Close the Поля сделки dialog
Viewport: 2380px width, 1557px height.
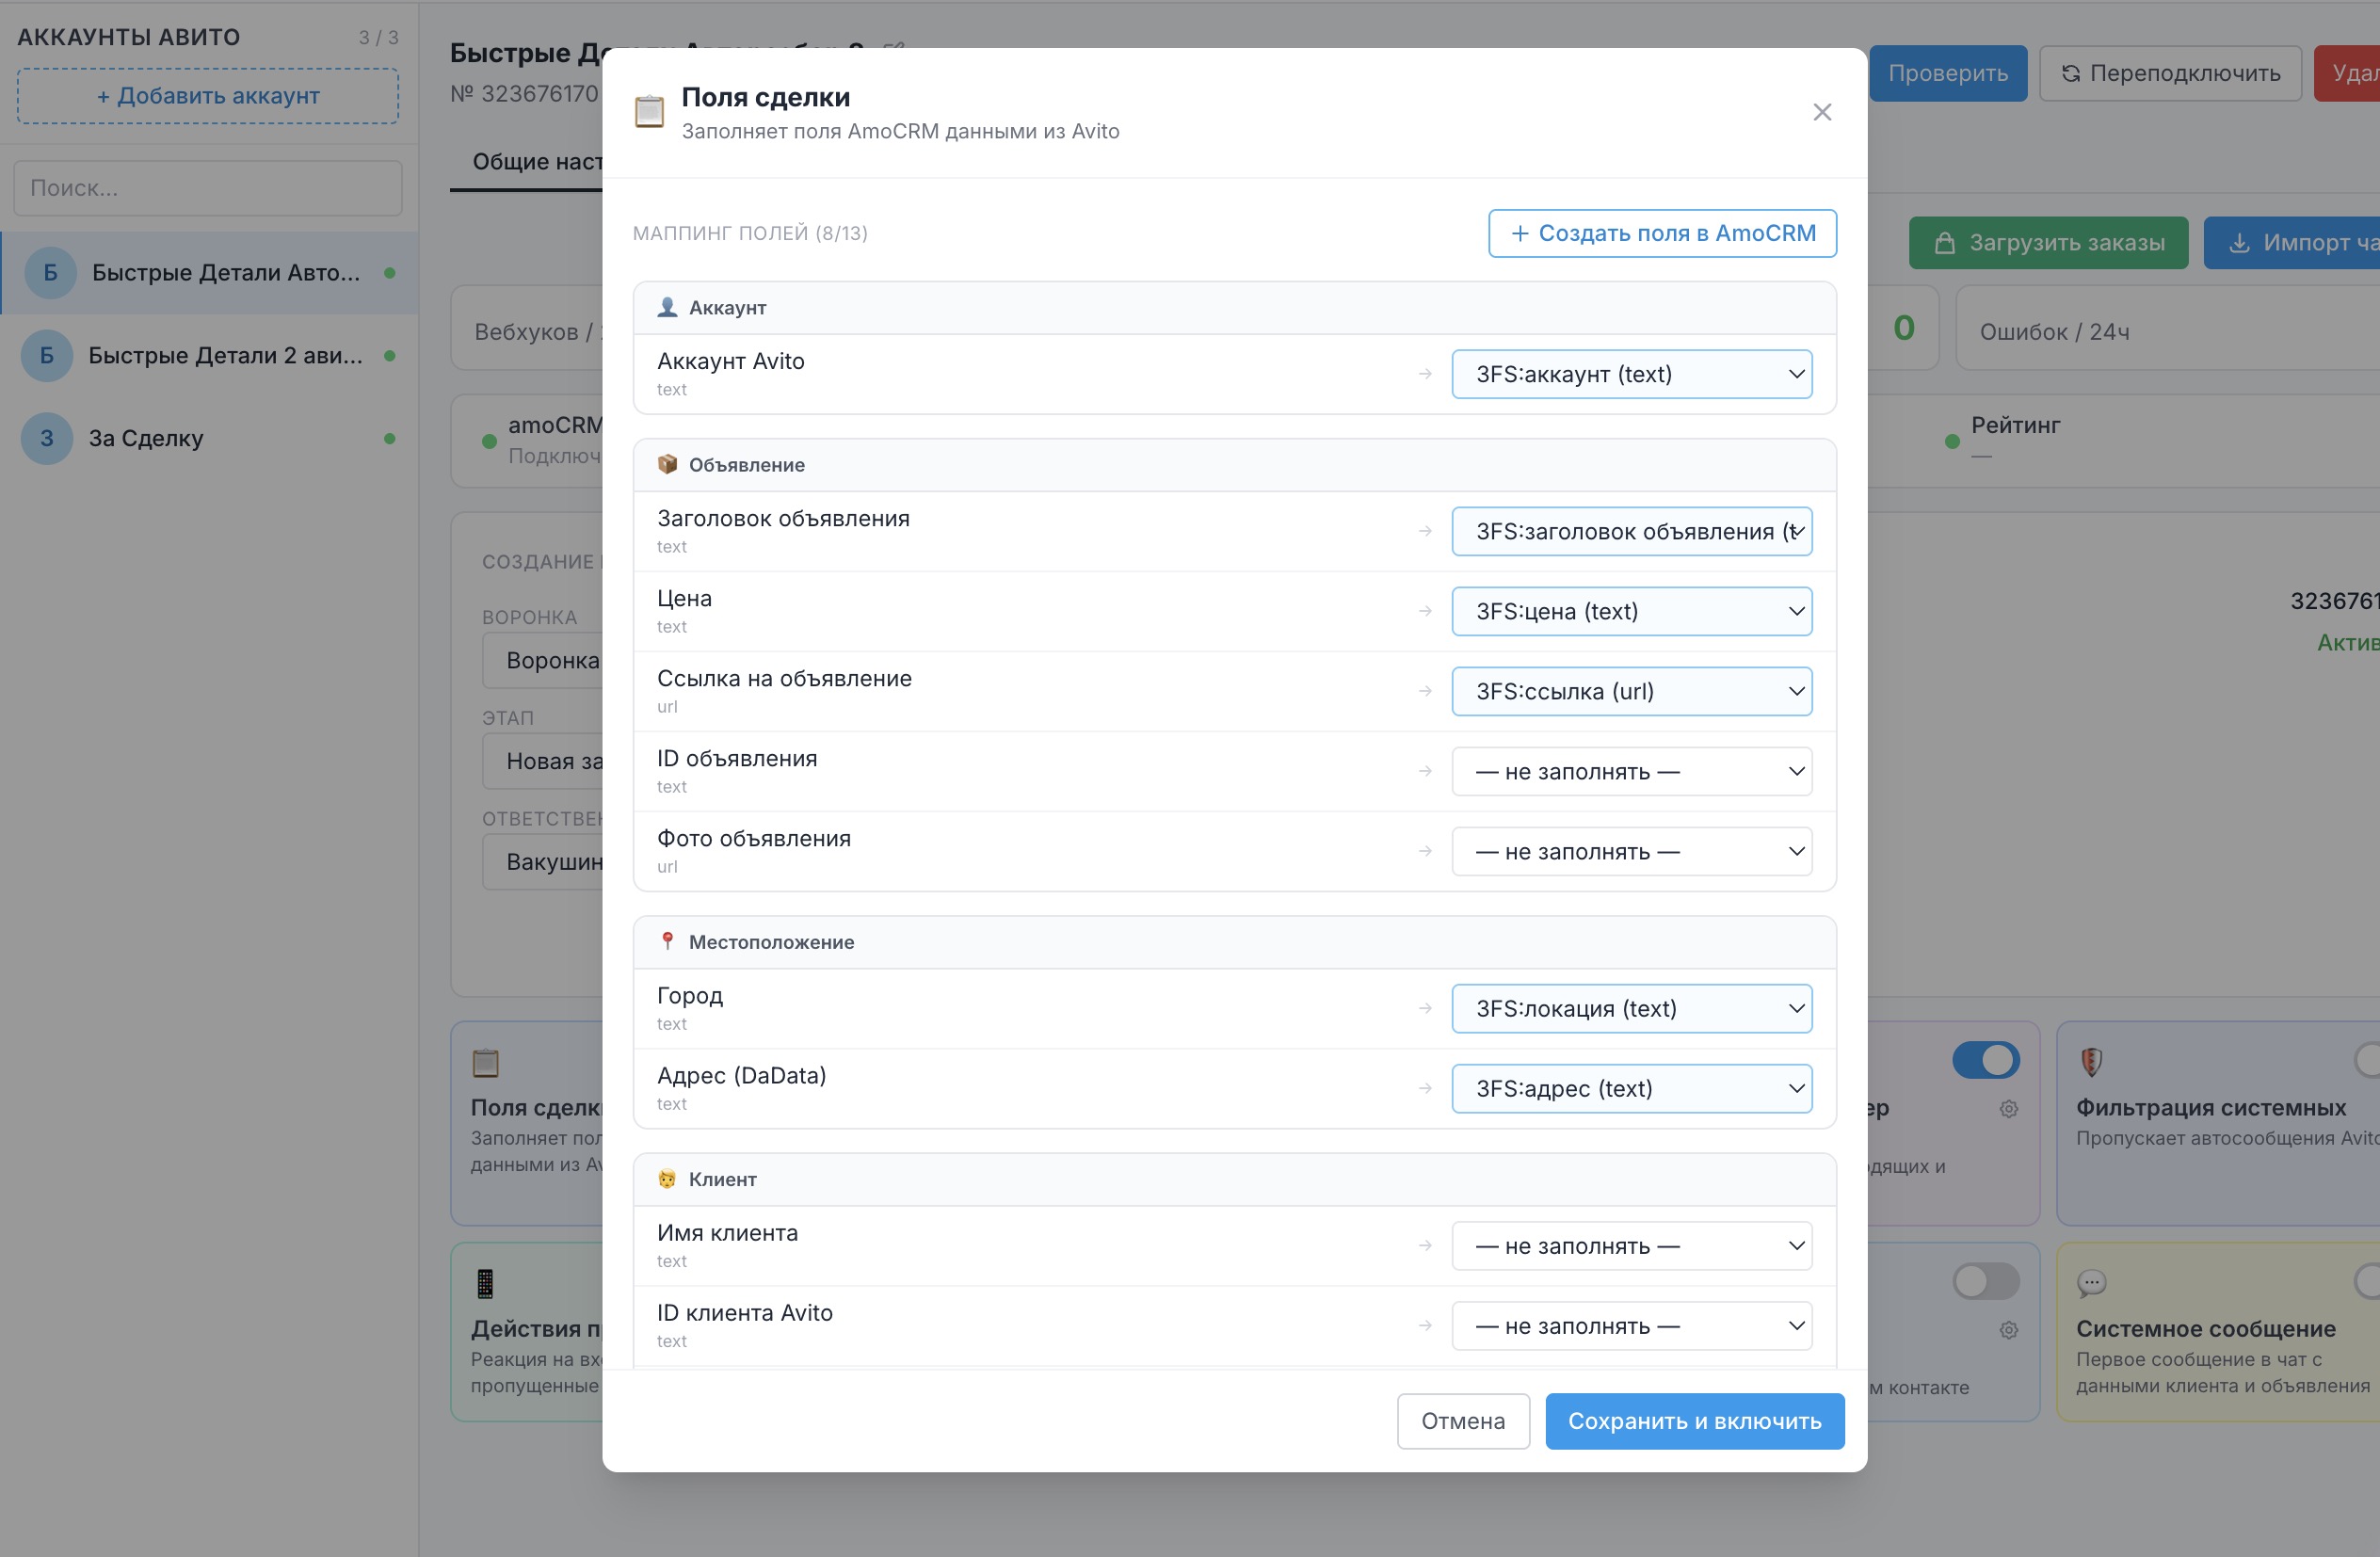click(x=1822, y=112)
